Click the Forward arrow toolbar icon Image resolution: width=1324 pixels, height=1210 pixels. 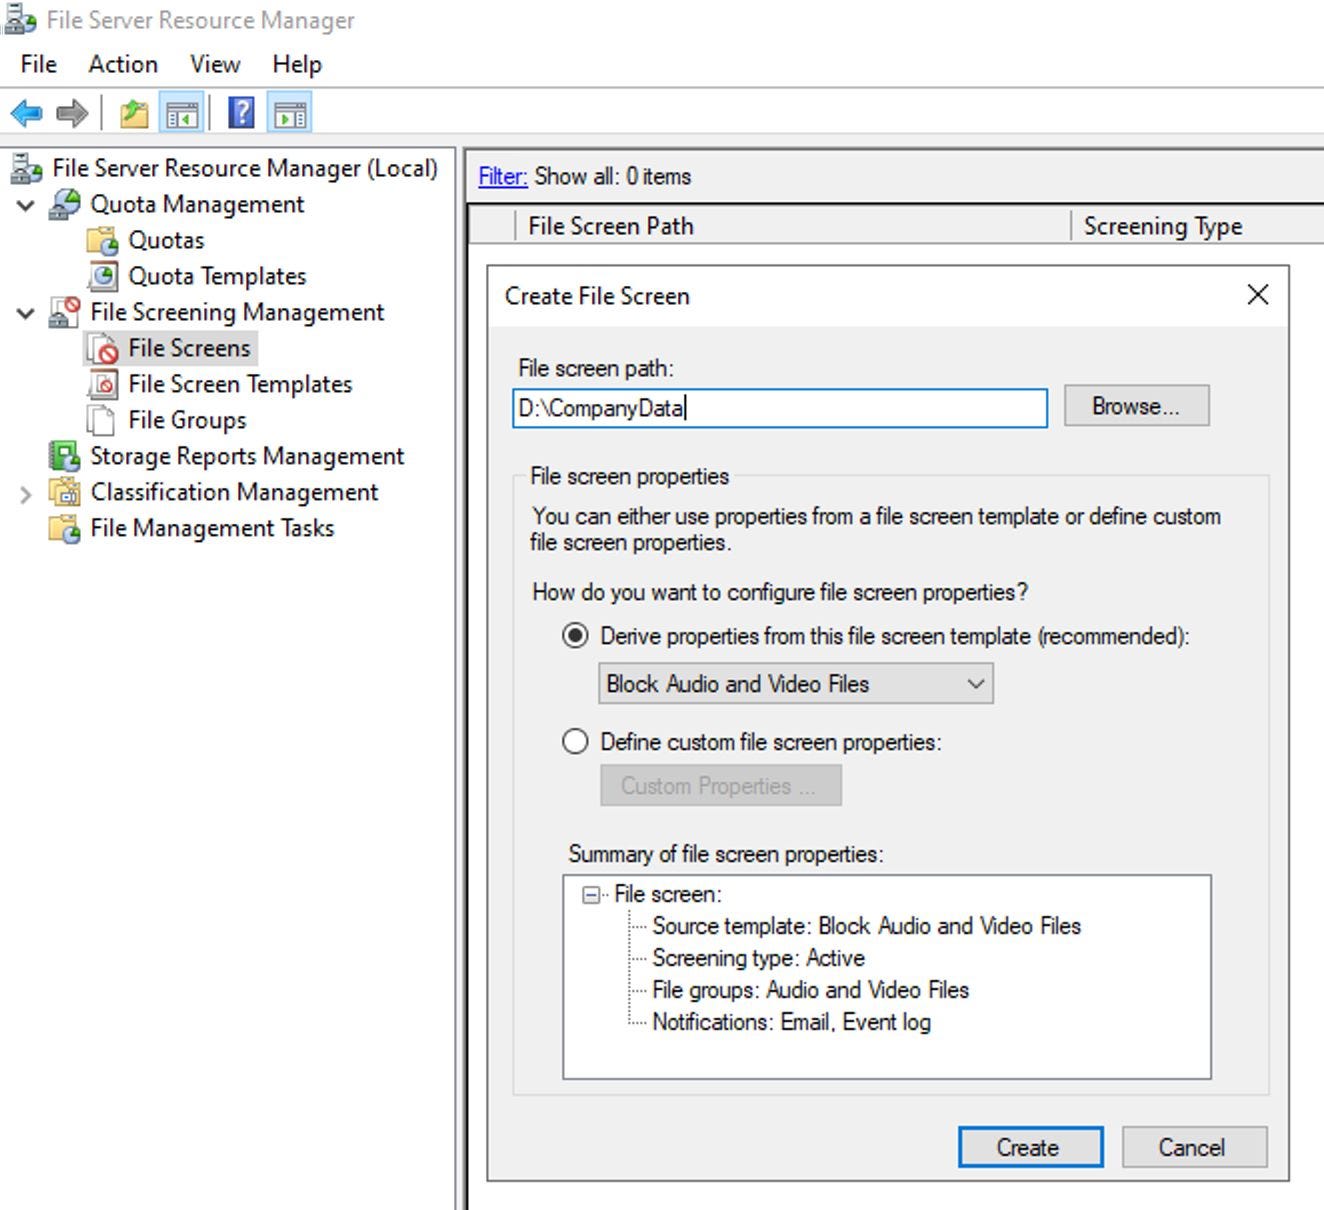72,113
